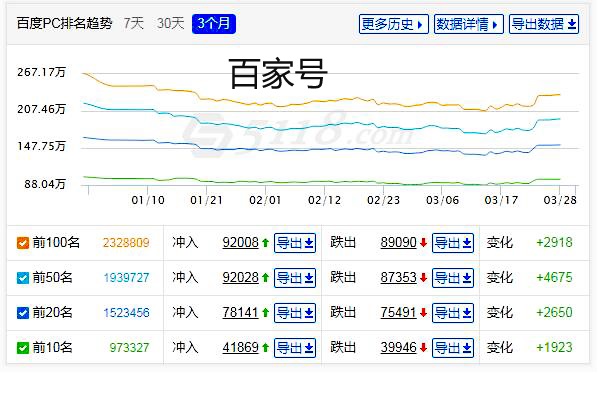Viewport: 598px width, 419px height.
Task: Open the 75491 跌出 link
Action: (x=398, y=313)
